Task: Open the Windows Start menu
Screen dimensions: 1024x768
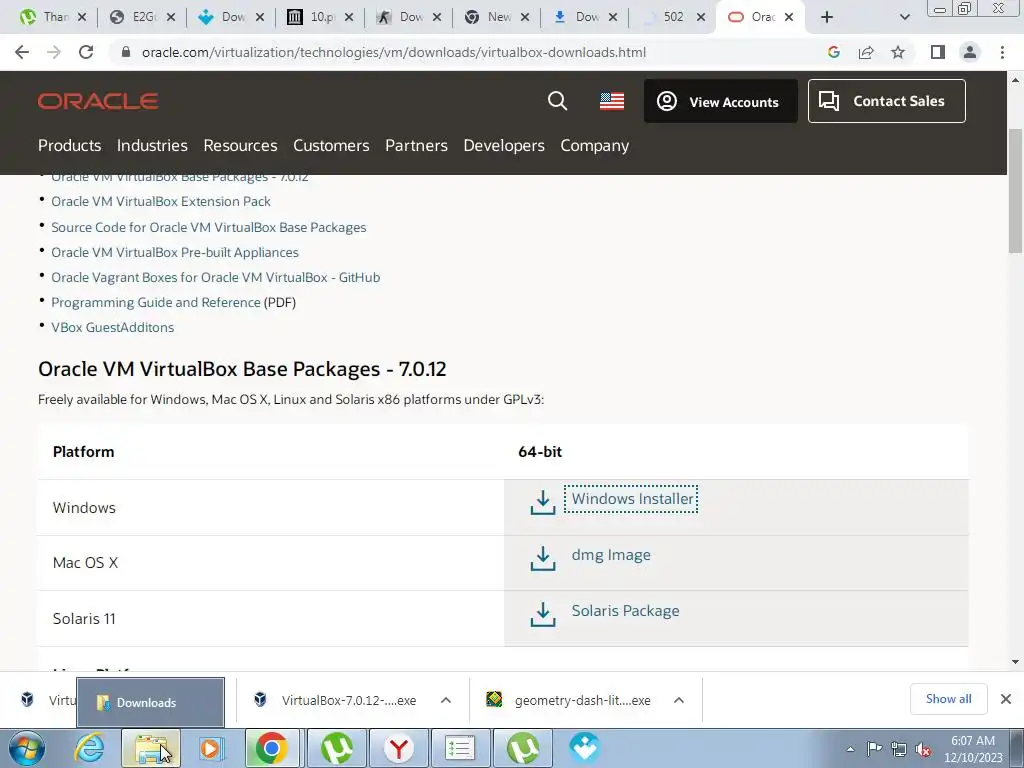Action: [27, 748]
